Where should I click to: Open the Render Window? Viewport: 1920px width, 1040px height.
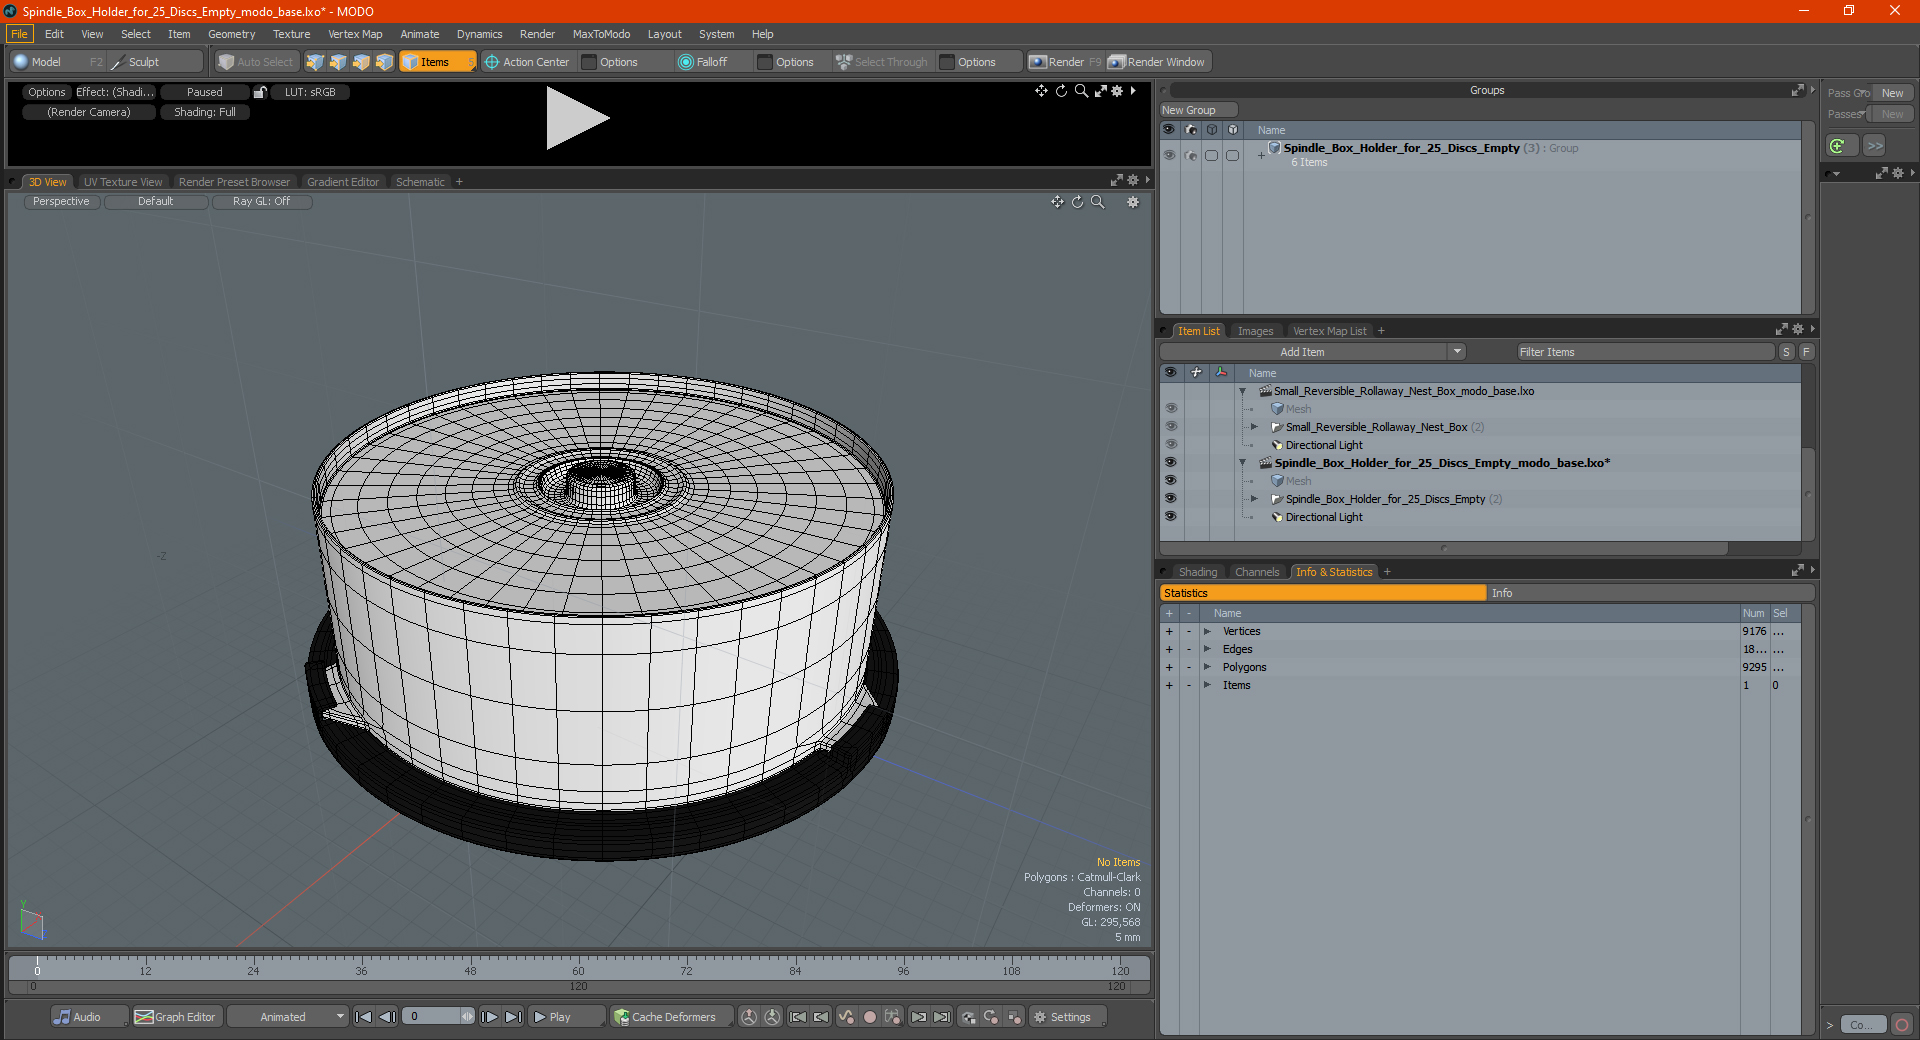click(1158, 62)
